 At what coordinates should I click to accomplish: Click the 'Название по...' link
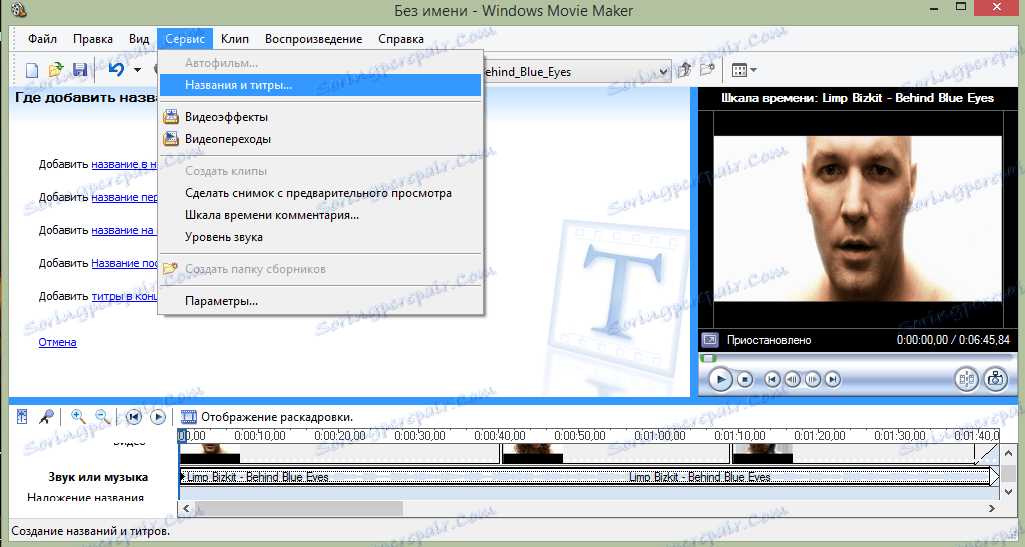click(x=124, y=263)
